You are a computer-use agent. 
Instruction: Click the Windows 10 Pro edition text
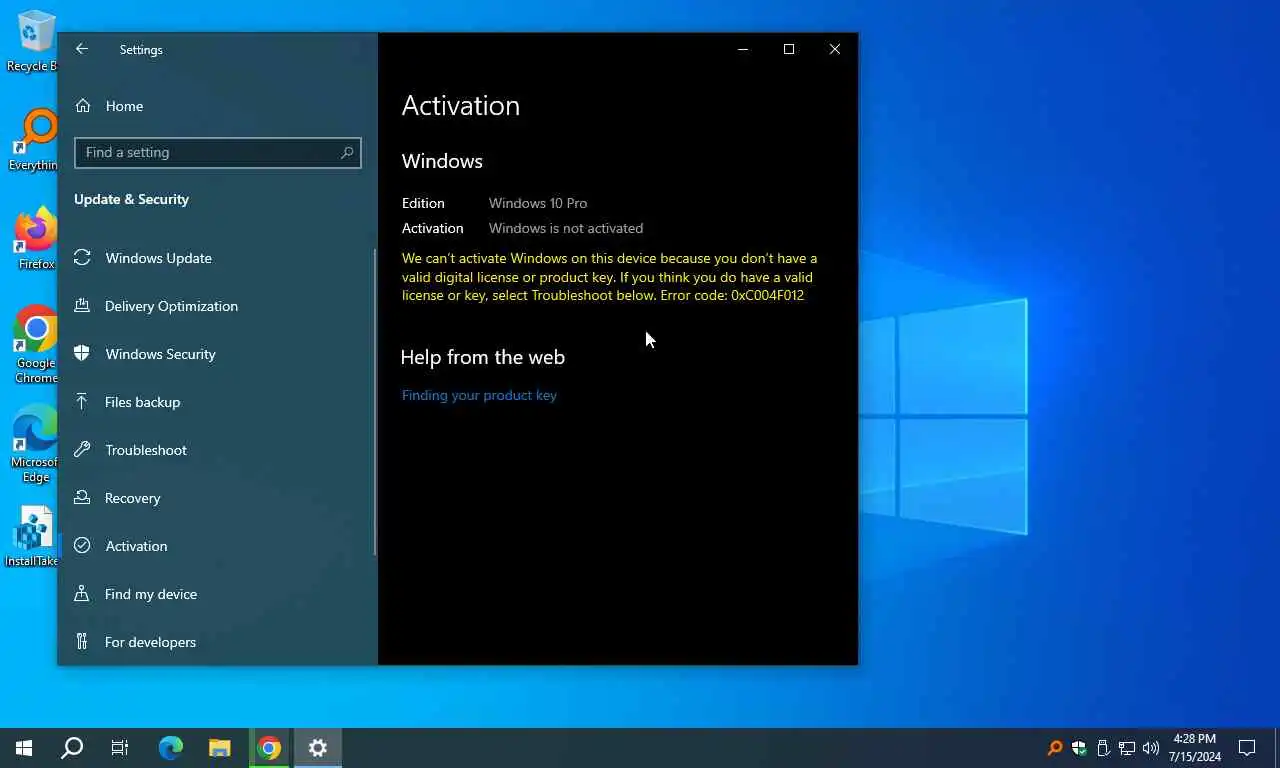pos(538,203)
